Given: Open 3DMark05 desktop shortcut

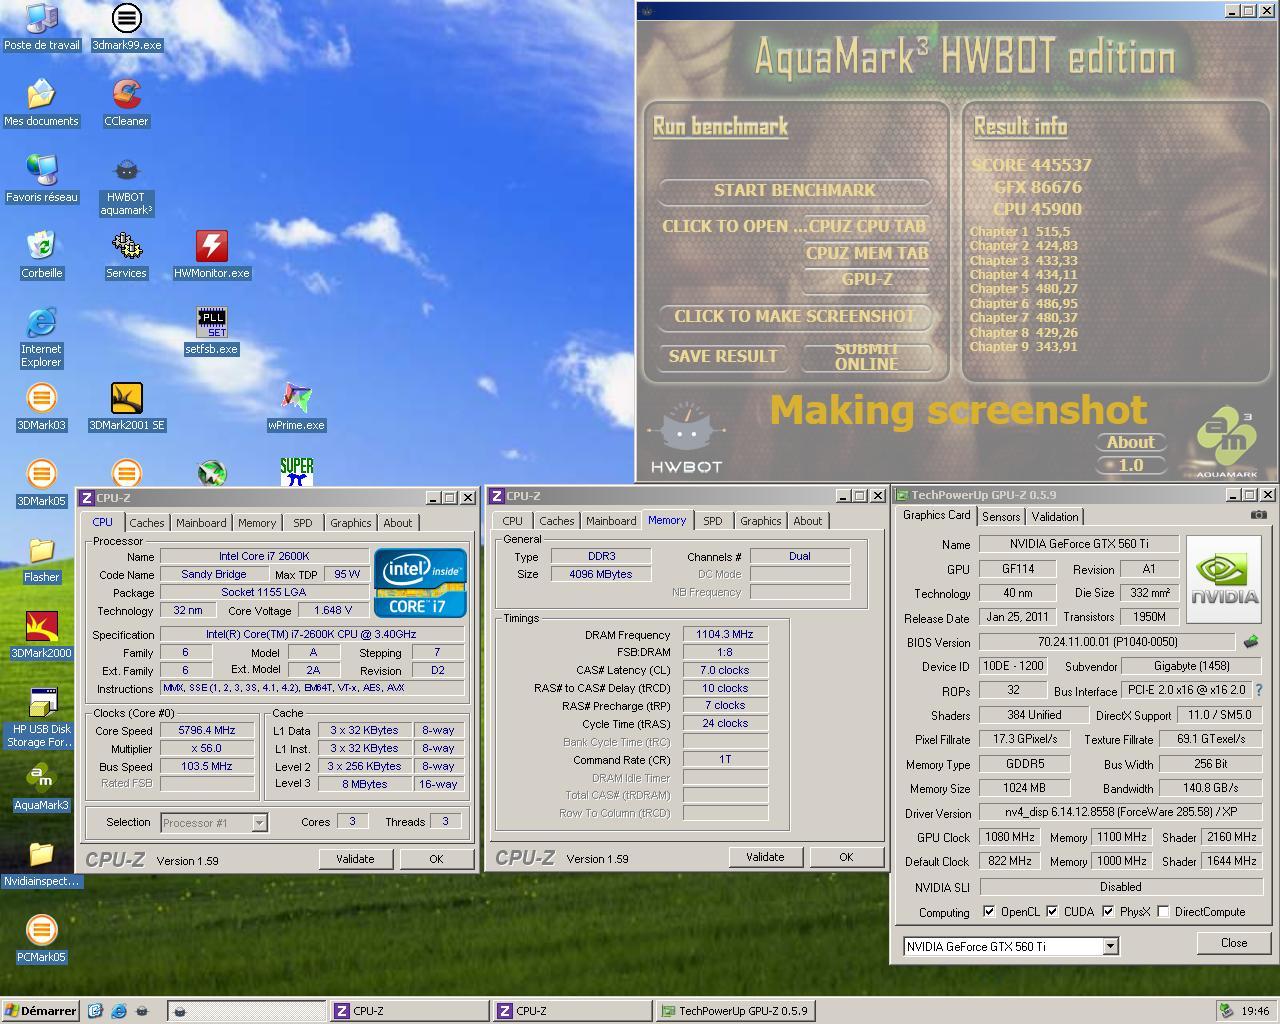Looking at the screenshot, I should point(41,483).
